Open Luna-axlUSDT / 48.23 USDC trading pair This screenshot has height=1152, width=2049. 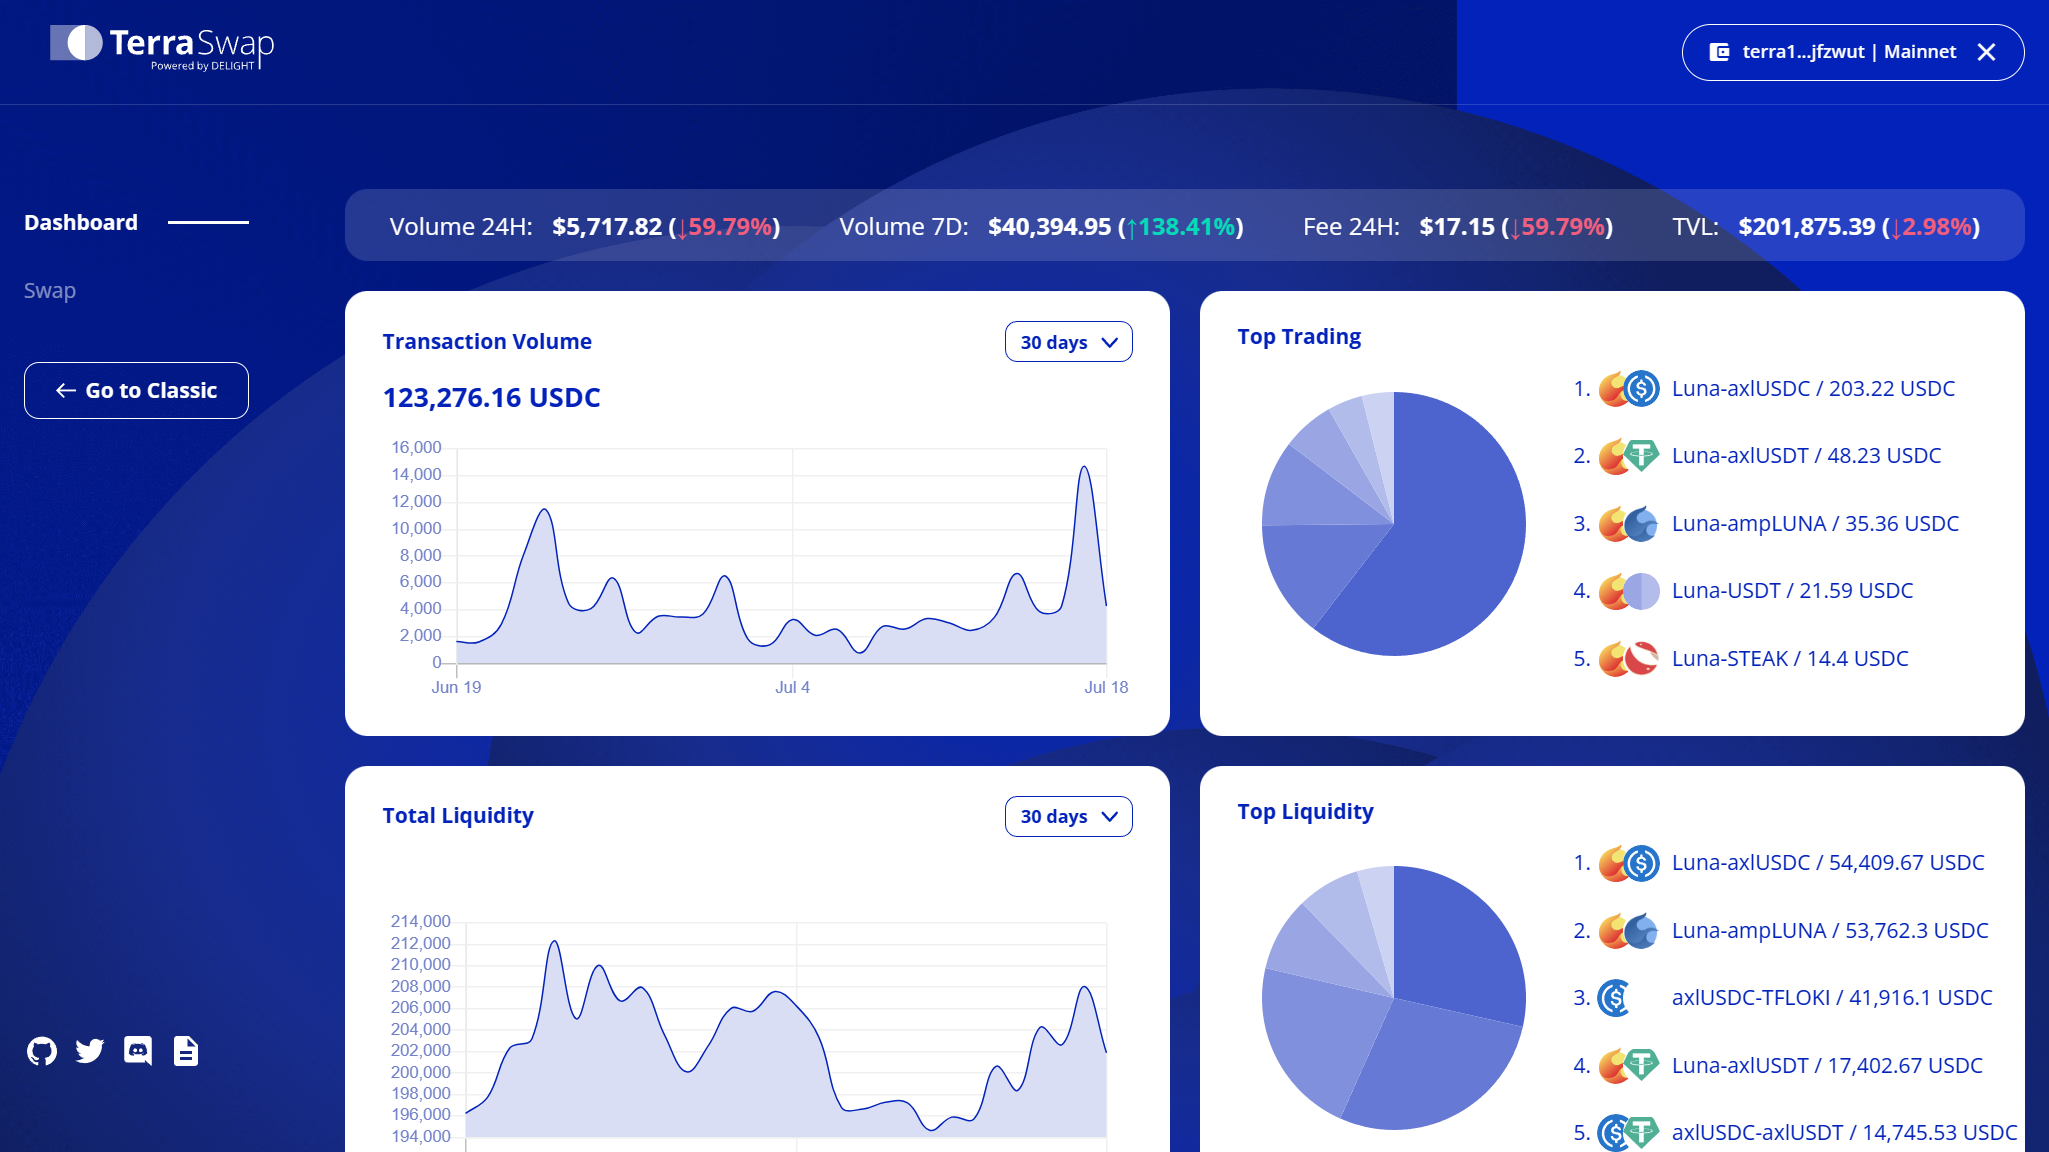(x=1806, y=455)
